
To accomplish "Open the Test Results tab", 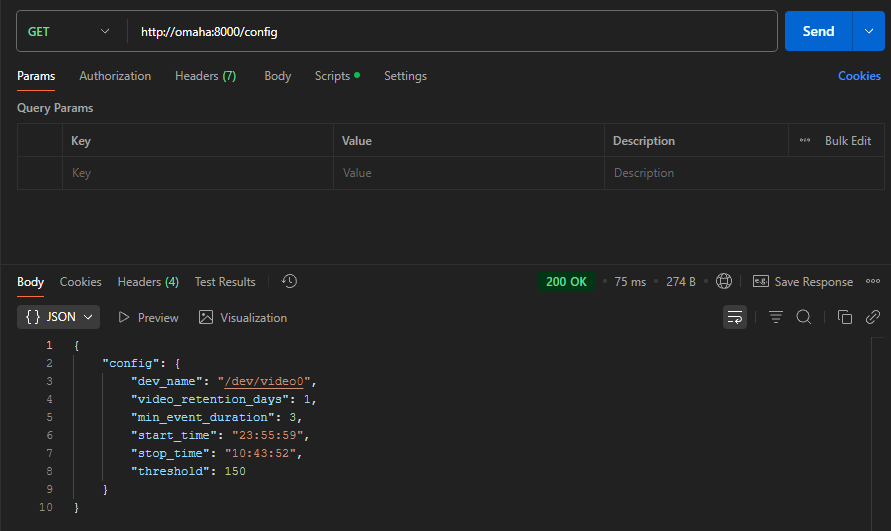I will click(225, 282).
